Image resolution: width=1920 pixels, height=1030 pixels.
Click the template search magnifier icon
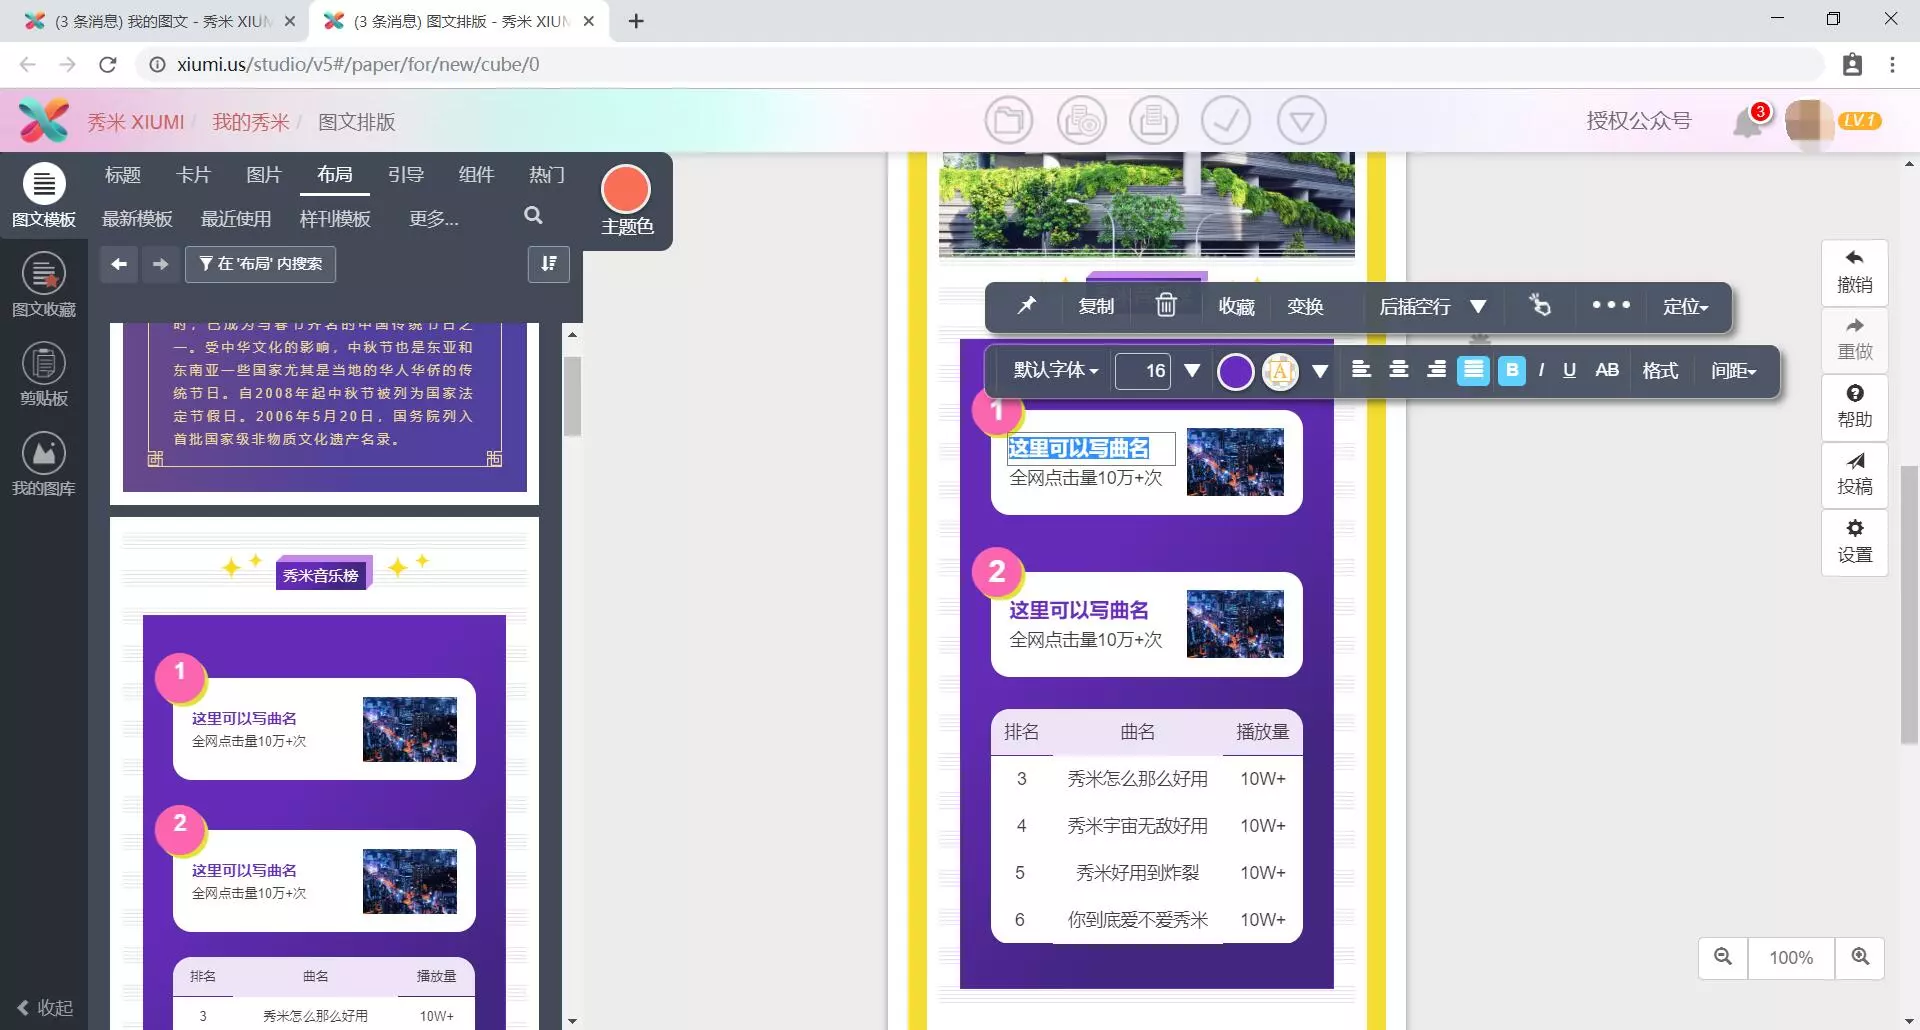tap(533, 215)
